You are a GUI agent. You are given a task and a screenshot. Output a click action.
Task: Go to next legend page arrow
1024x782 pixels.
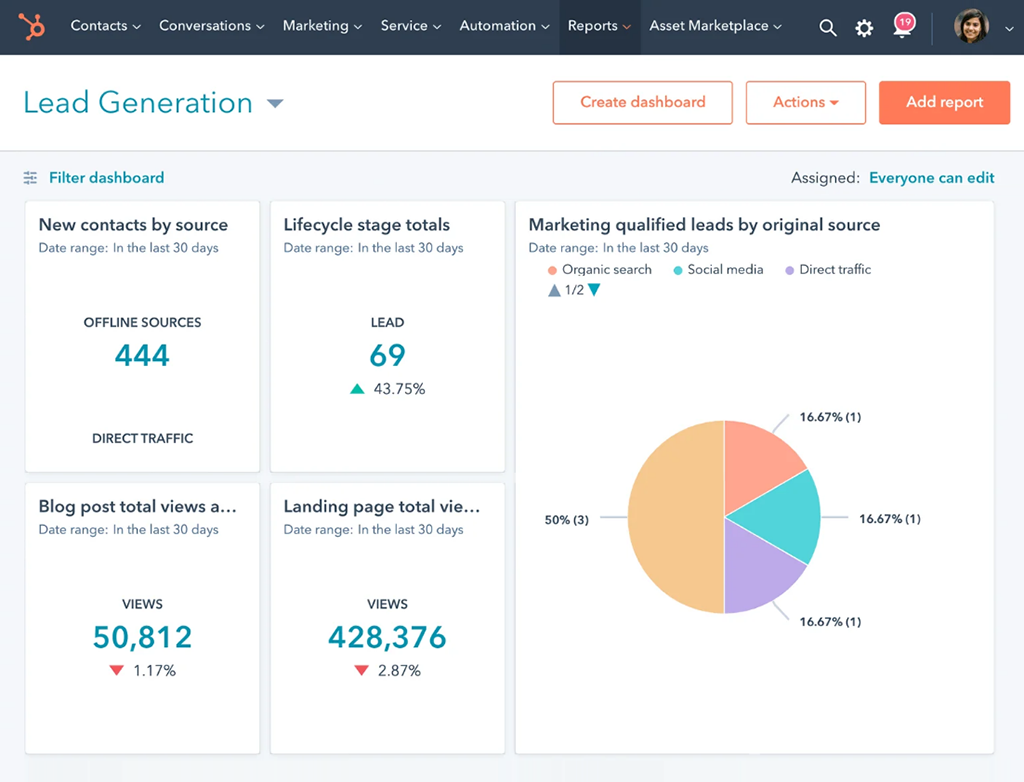coord(594,289)
